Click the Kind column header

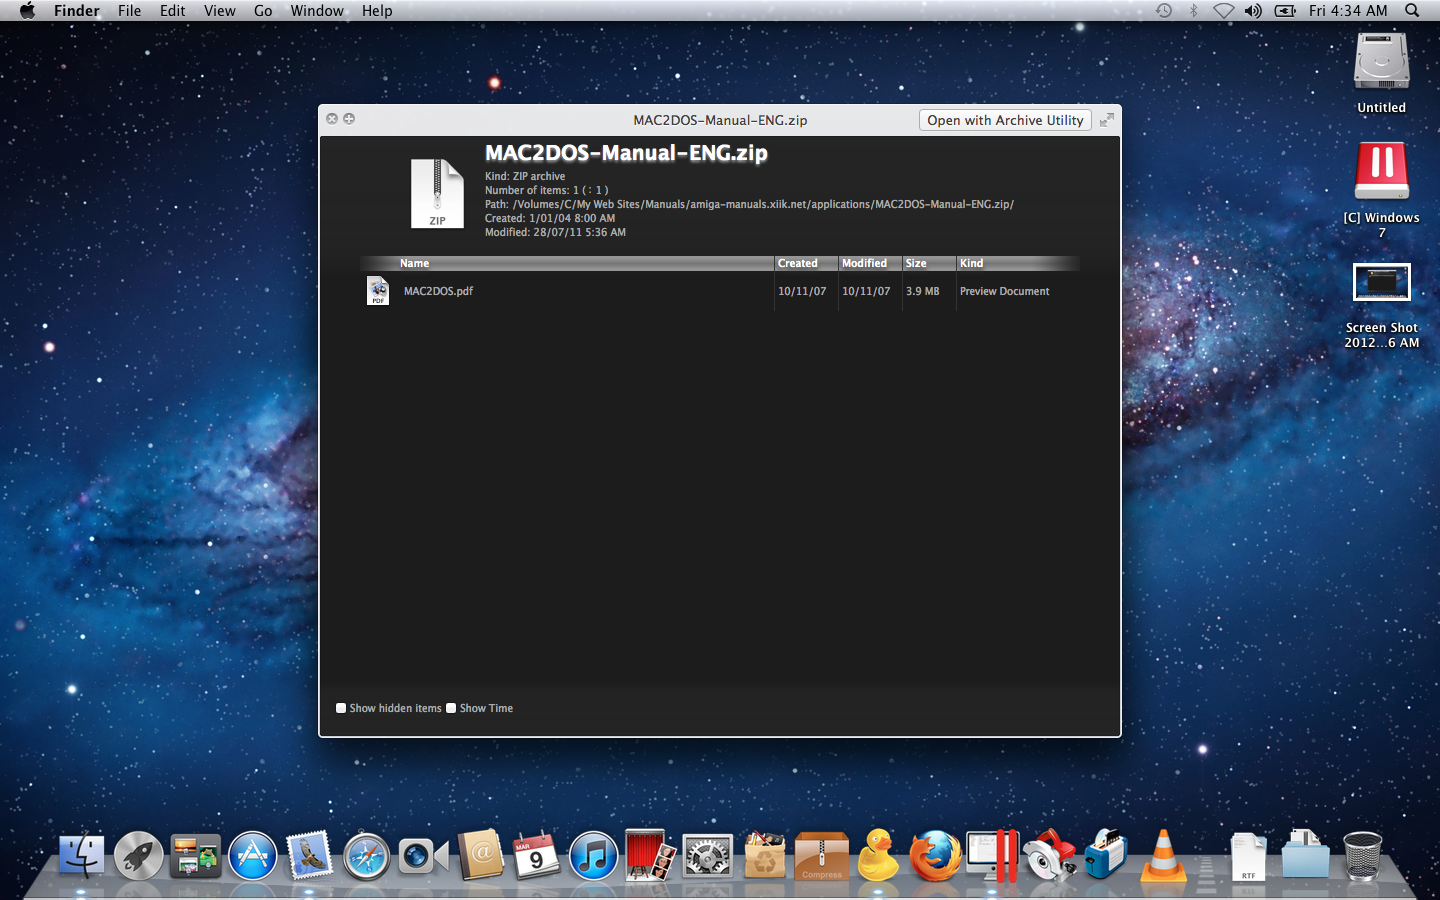1018,263
